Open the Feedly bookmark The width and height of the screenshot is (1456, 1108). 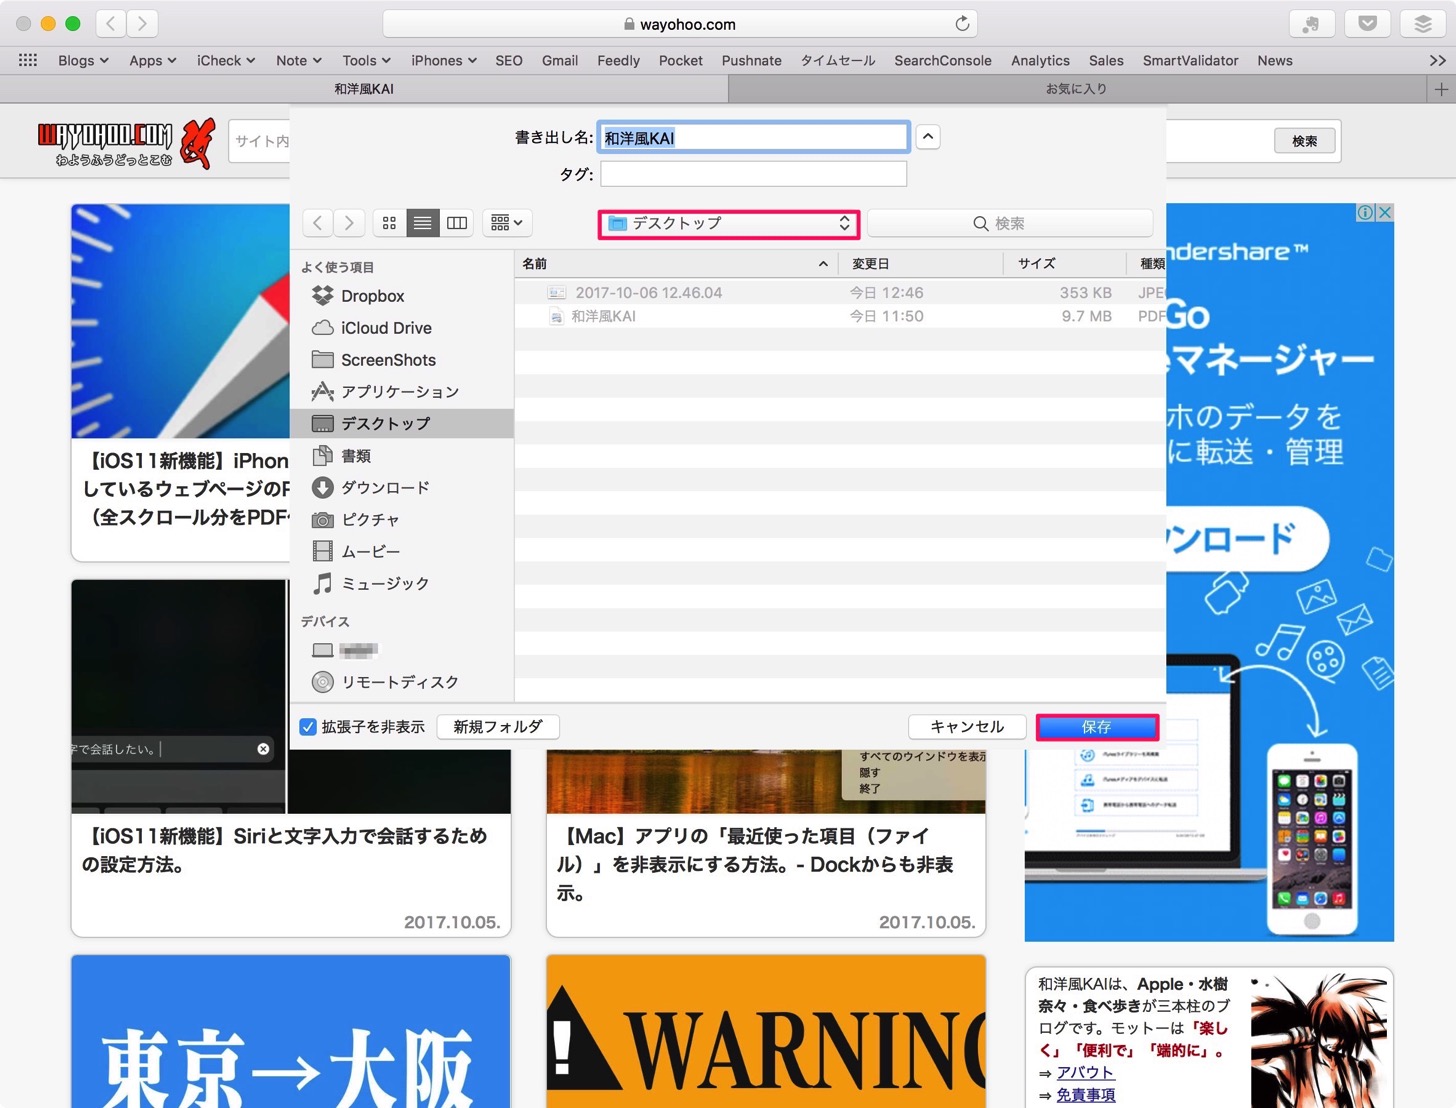pyautogui.click(x=618, y=60)
